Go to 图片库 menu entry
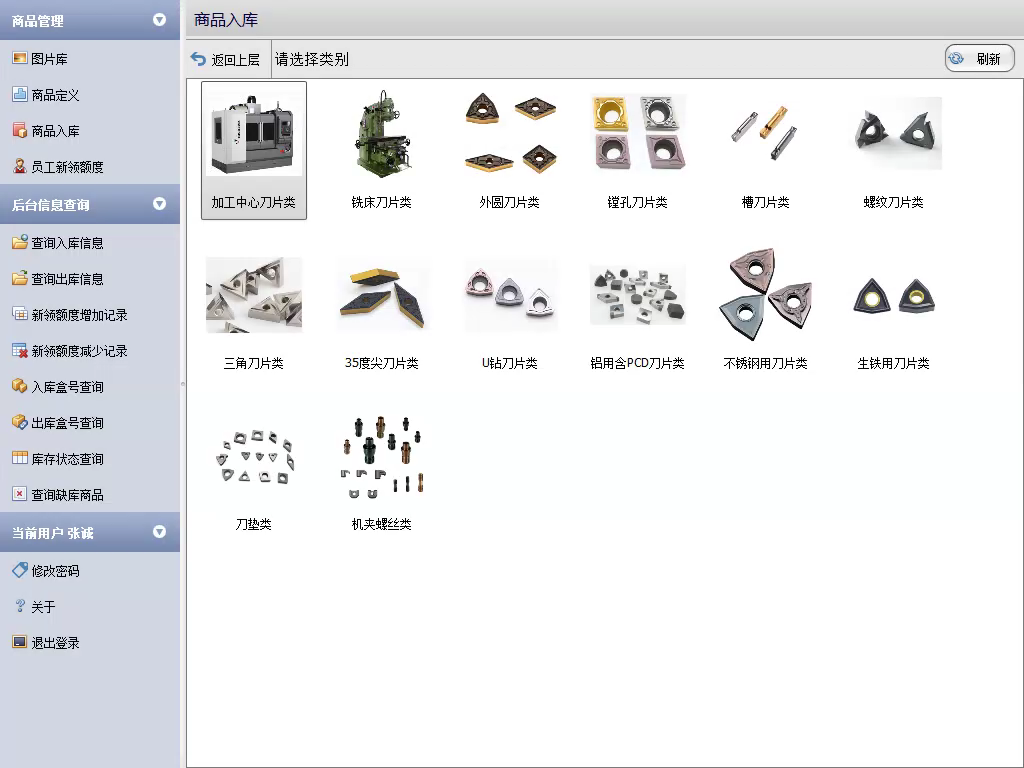The width and height of the screenshot is (1024, 768). pyautogui.click(x=50, y=59)
